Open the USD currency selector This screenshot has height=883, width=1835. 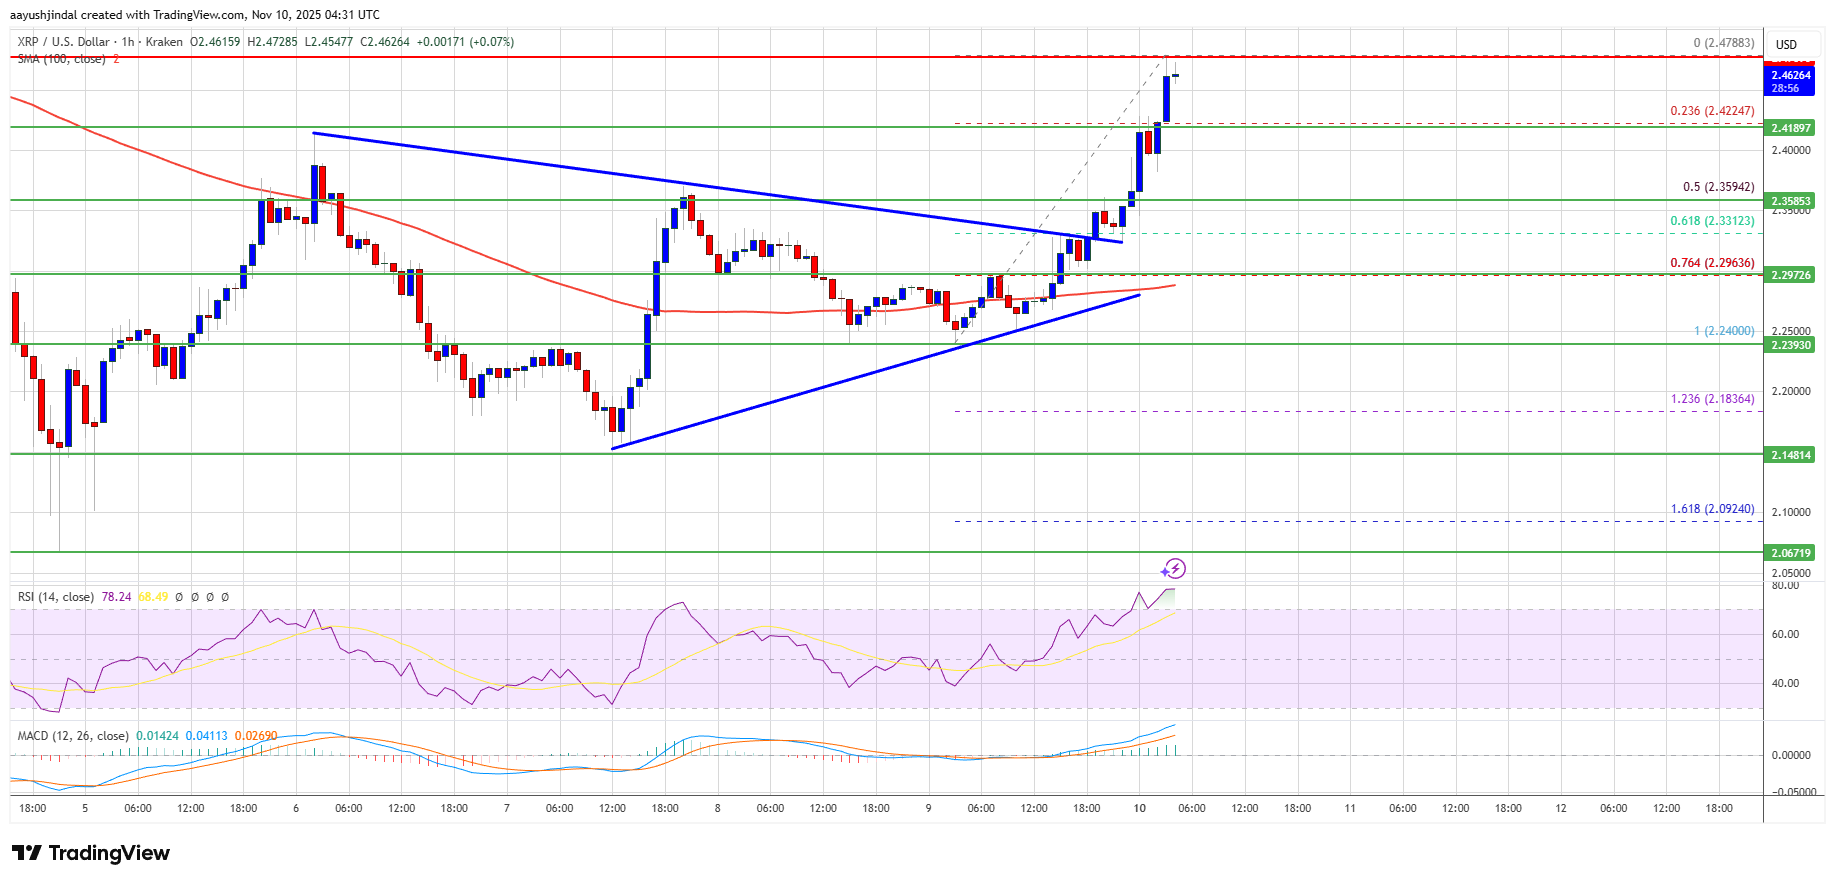click(1786, 44)
